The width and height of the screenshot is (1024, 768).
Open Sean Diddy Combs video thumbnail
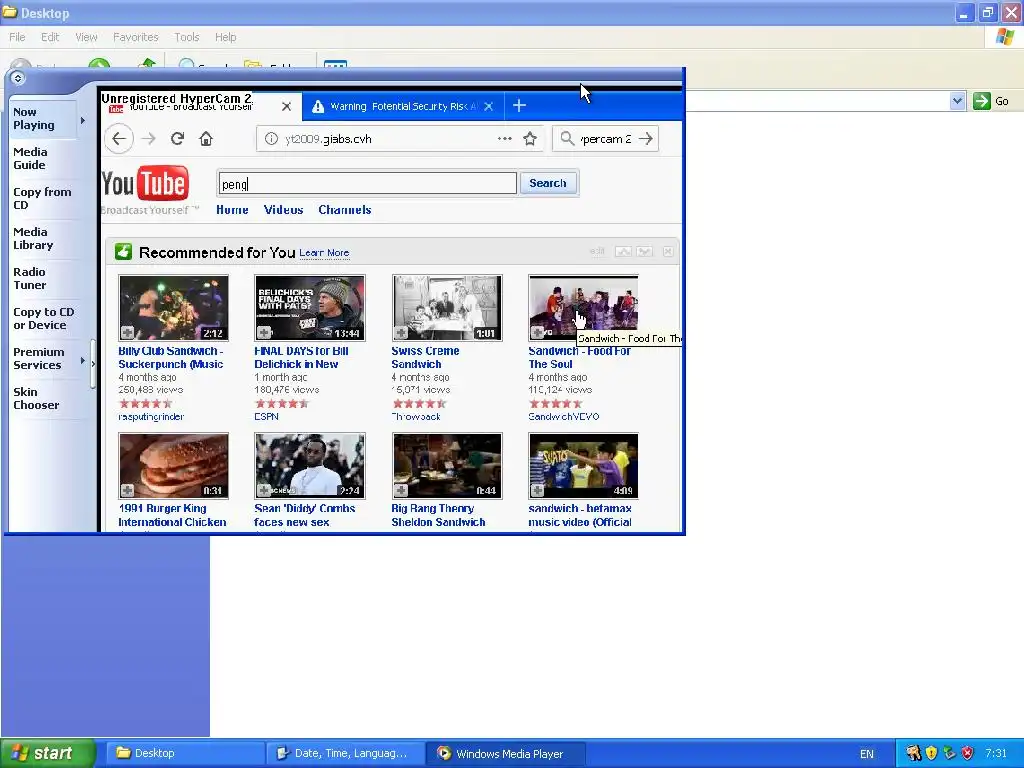[x=310, y=466]
